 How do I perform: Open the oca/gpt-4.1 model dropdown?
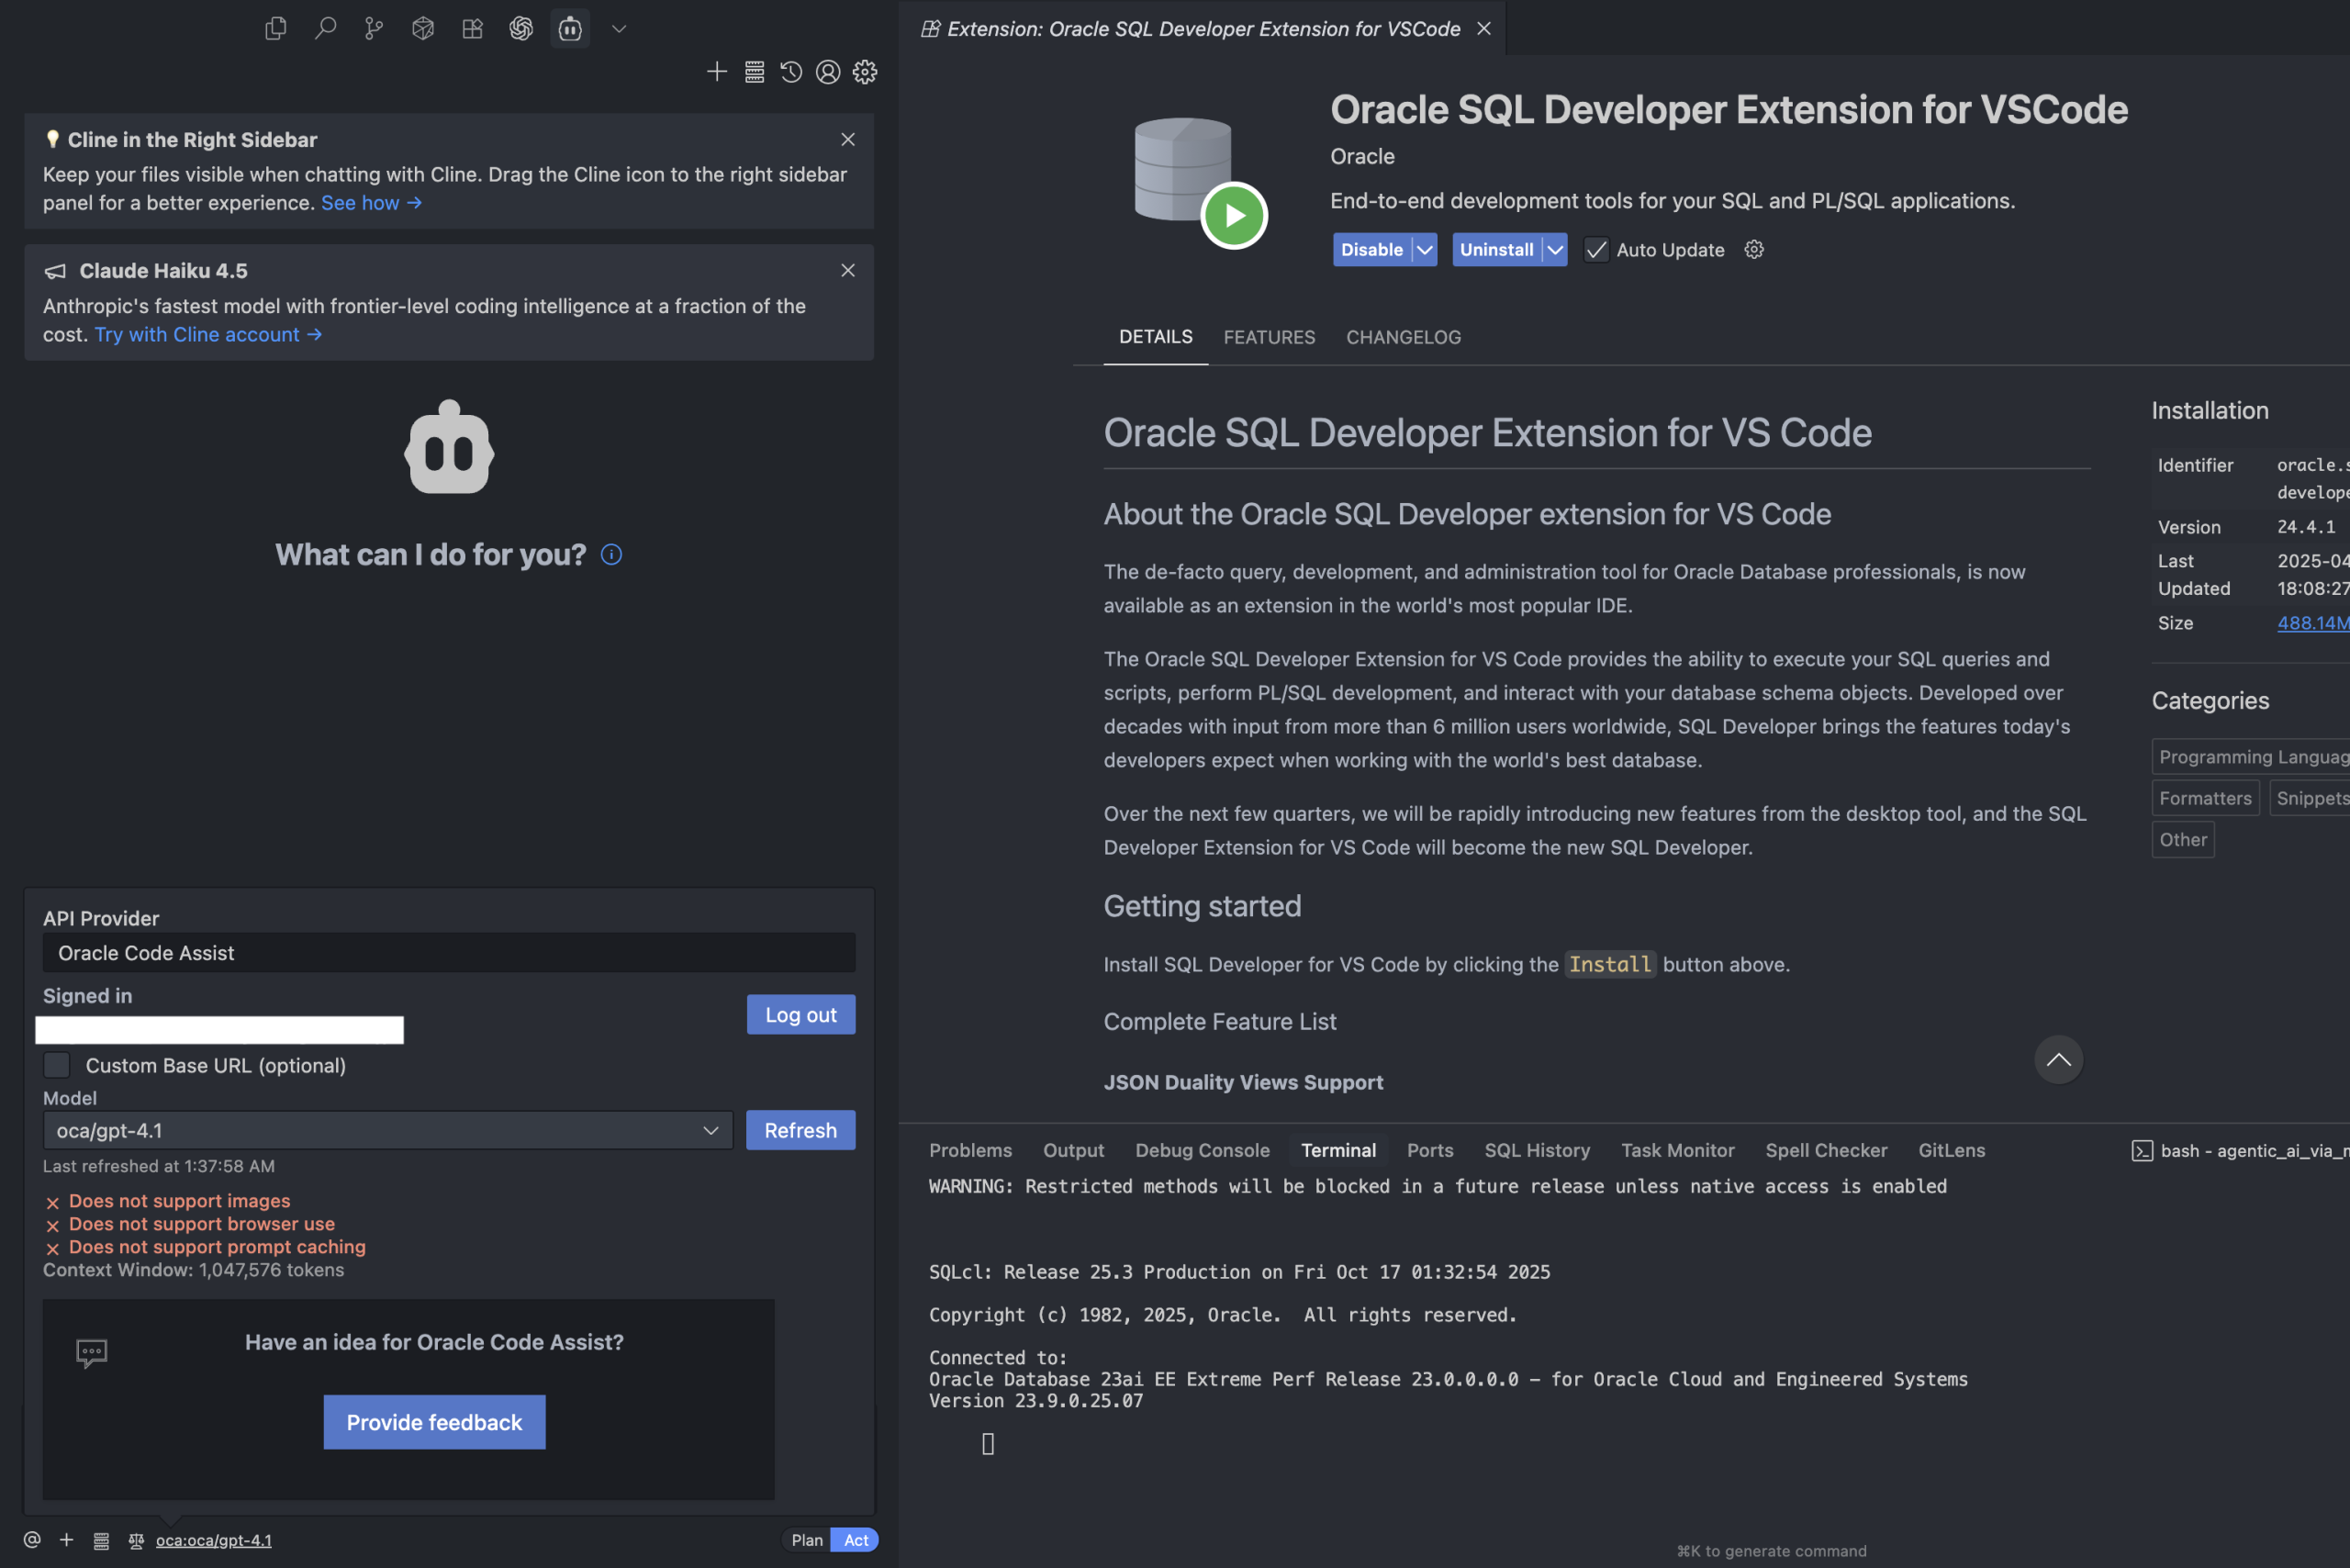(x=387, y=1130)
